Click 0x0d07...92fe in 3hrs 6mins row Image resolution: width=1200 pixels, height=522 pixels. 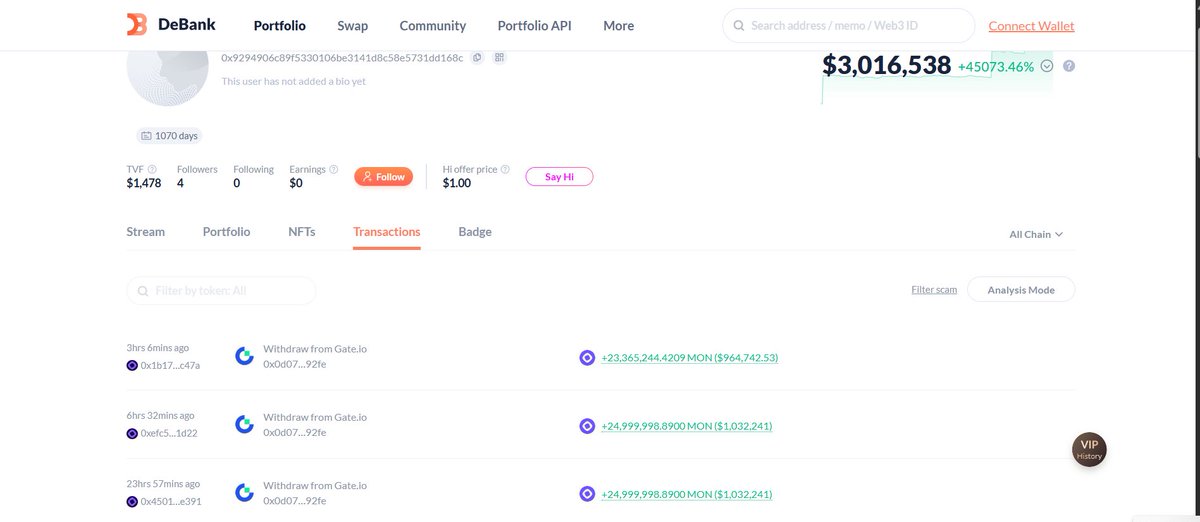click(x=295, y=364)
